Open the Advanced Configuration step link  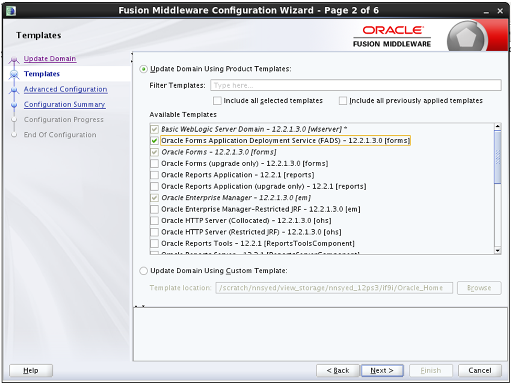pyautogui.click(x=65, y=89)
